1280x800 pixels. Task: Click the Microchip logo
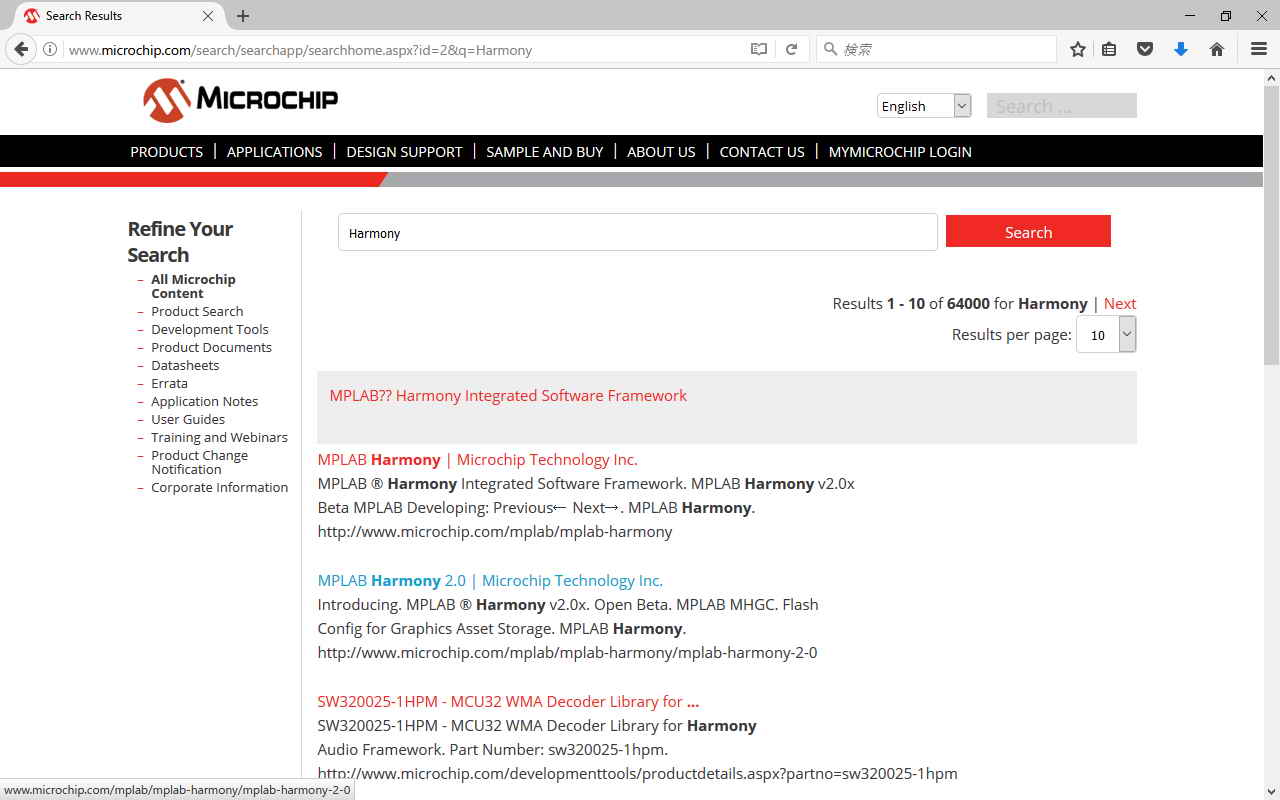(240, 100)
